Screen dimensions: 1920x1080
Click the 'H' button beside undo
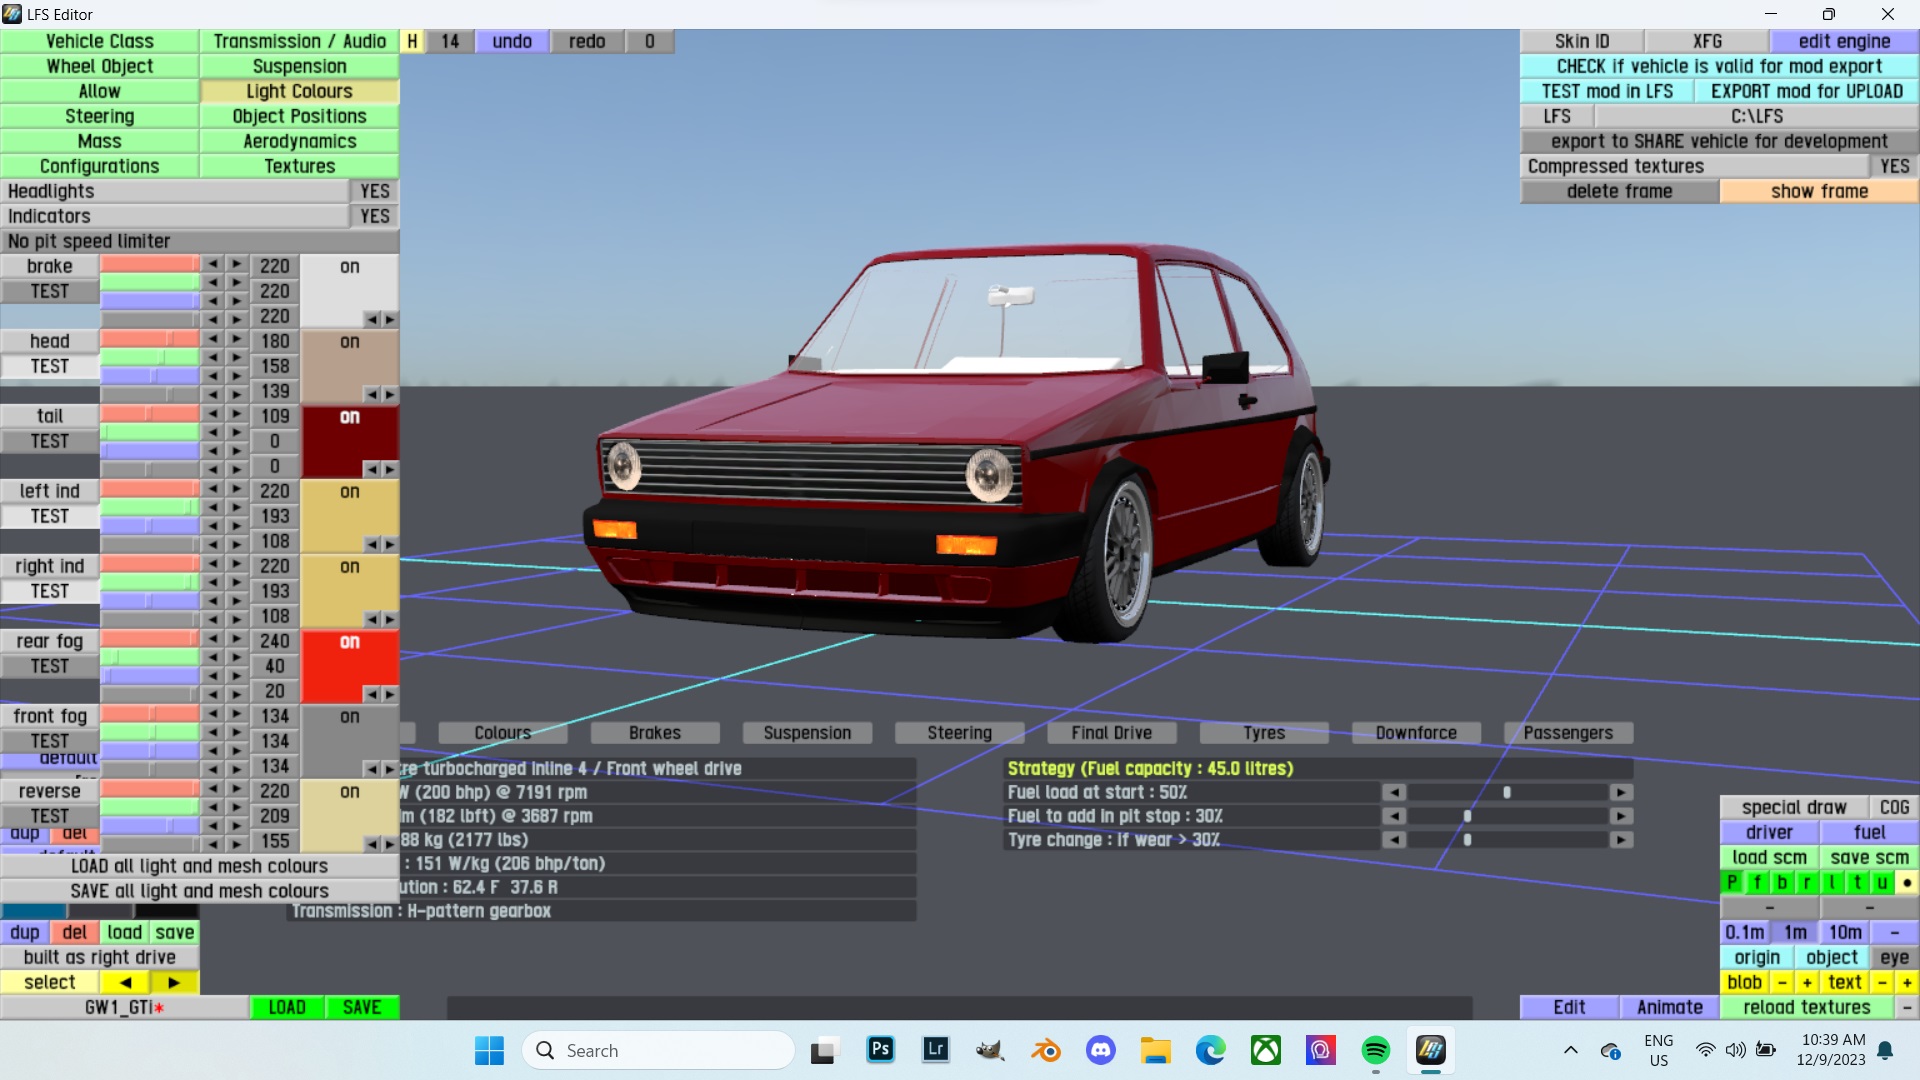(412, 41)
